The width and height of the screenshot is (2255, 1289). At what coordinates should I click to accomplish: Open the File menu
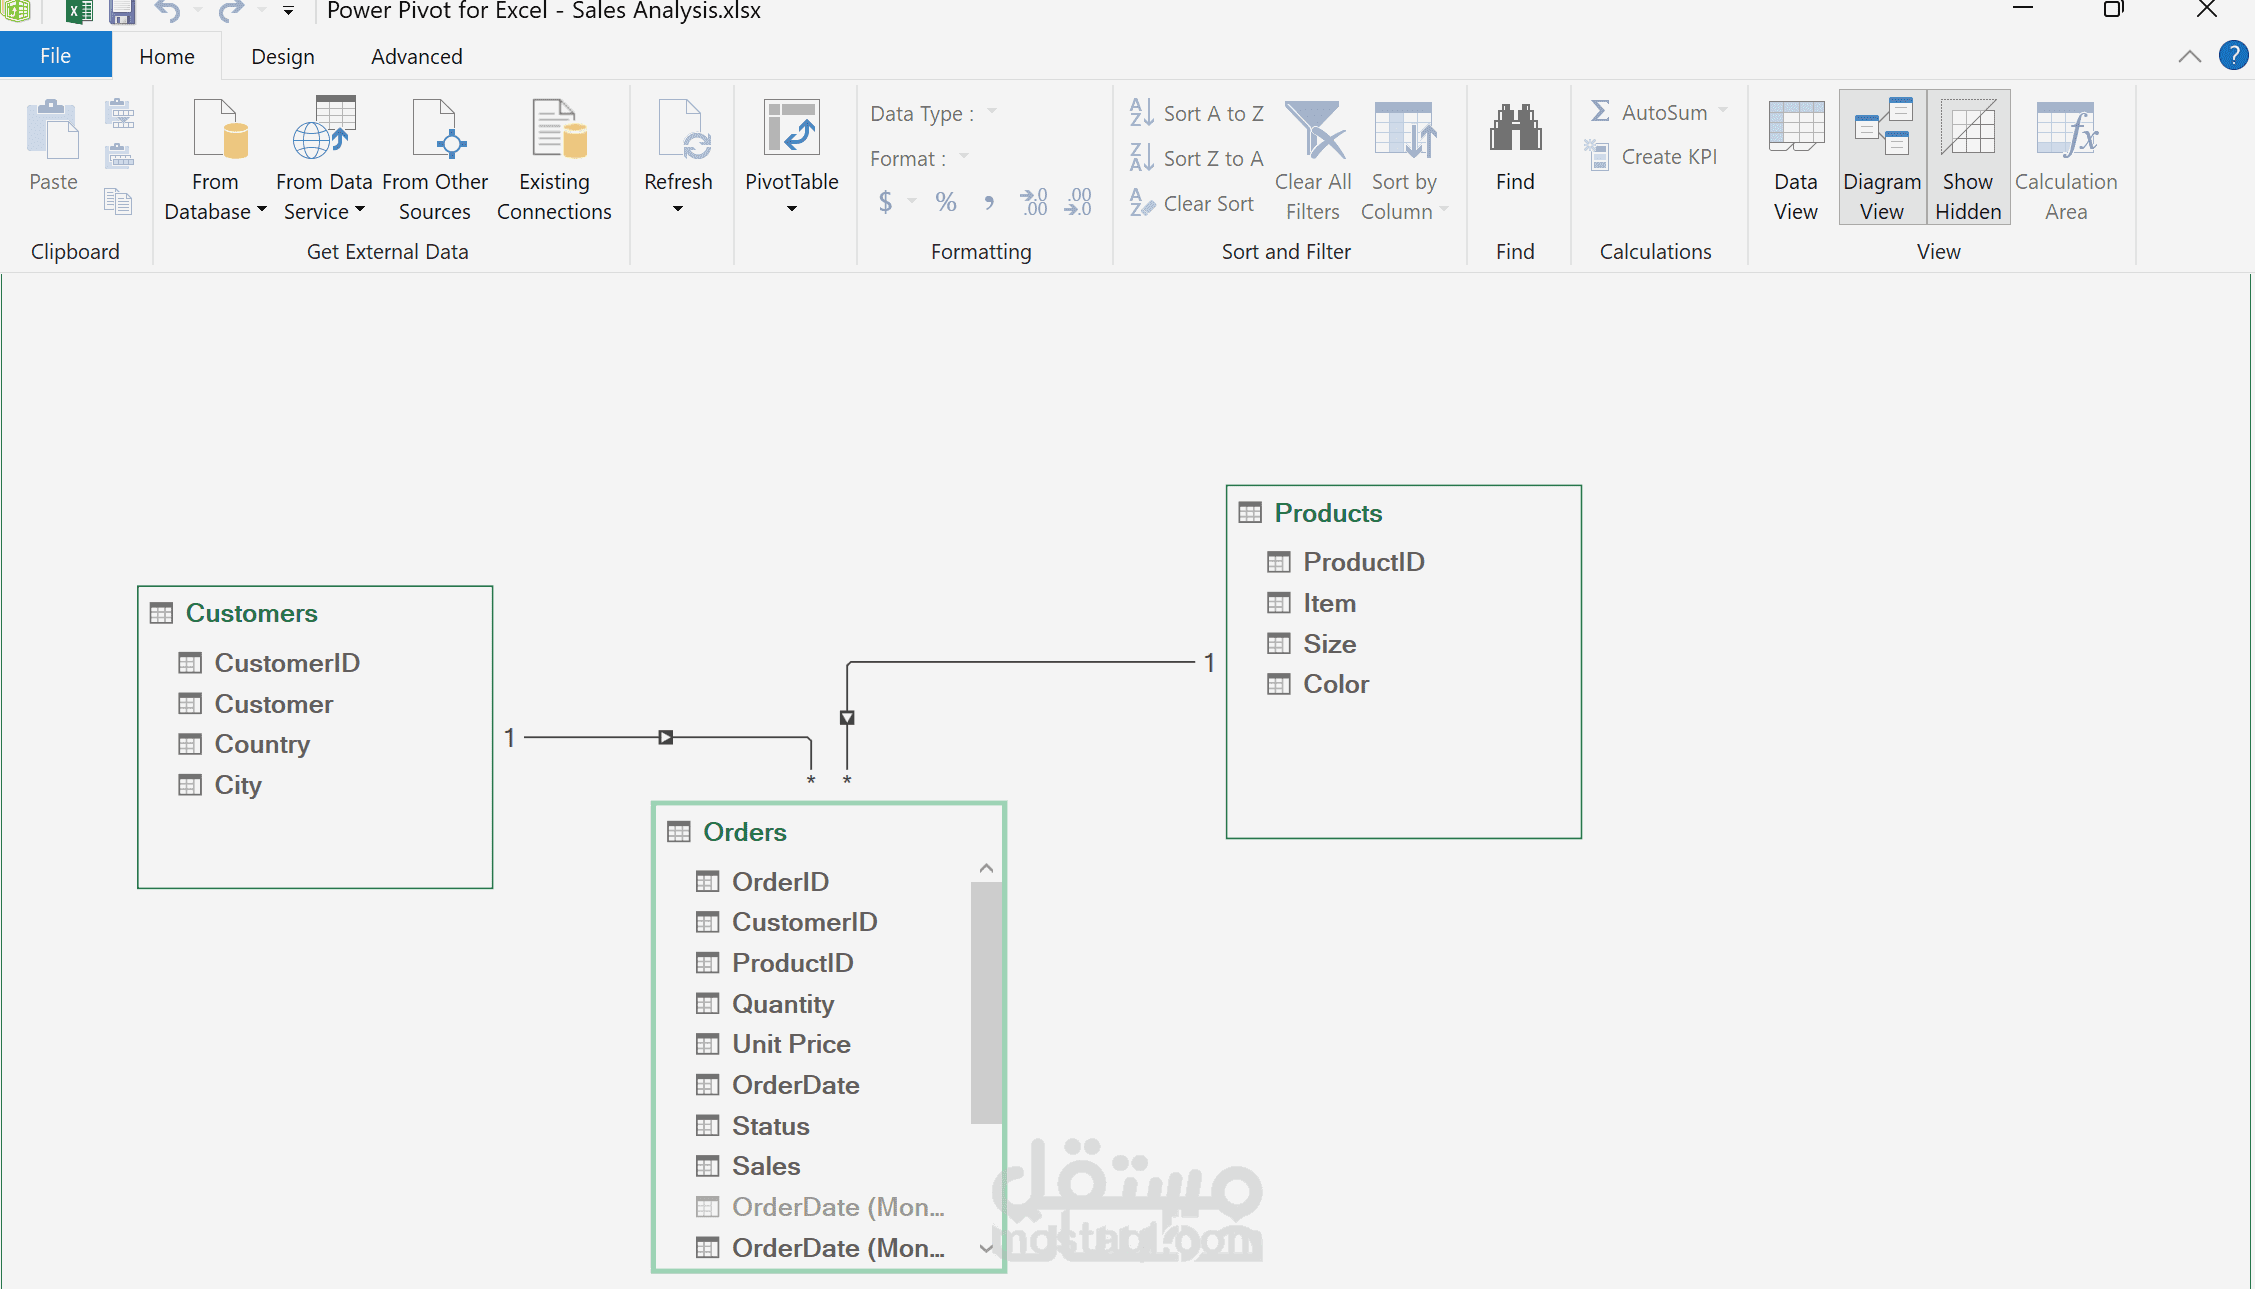pos(56,56)
